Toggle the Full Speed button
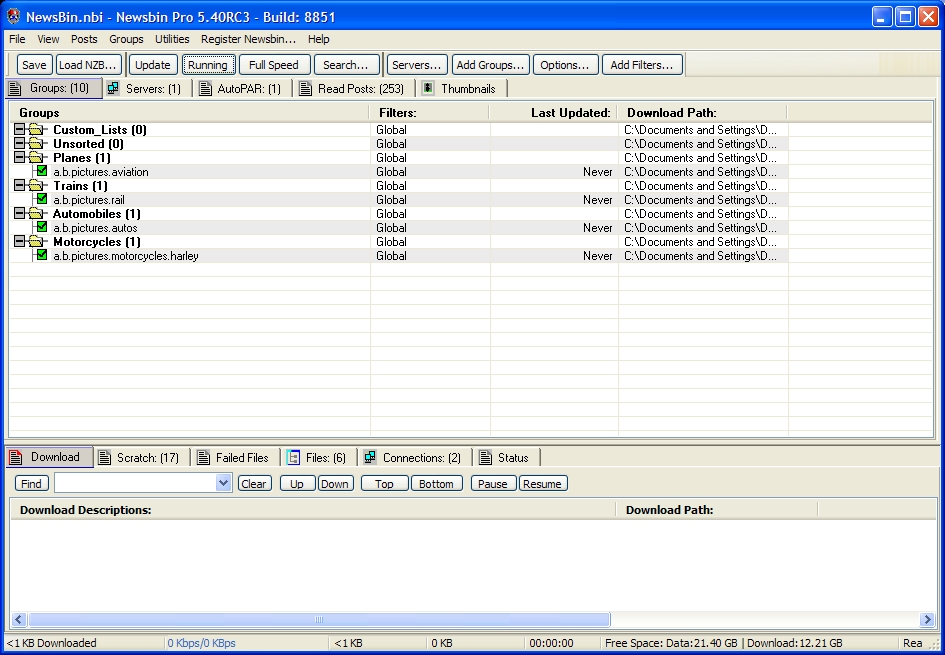The width and height of the screenshot is (945, 655). click(274, 65)
